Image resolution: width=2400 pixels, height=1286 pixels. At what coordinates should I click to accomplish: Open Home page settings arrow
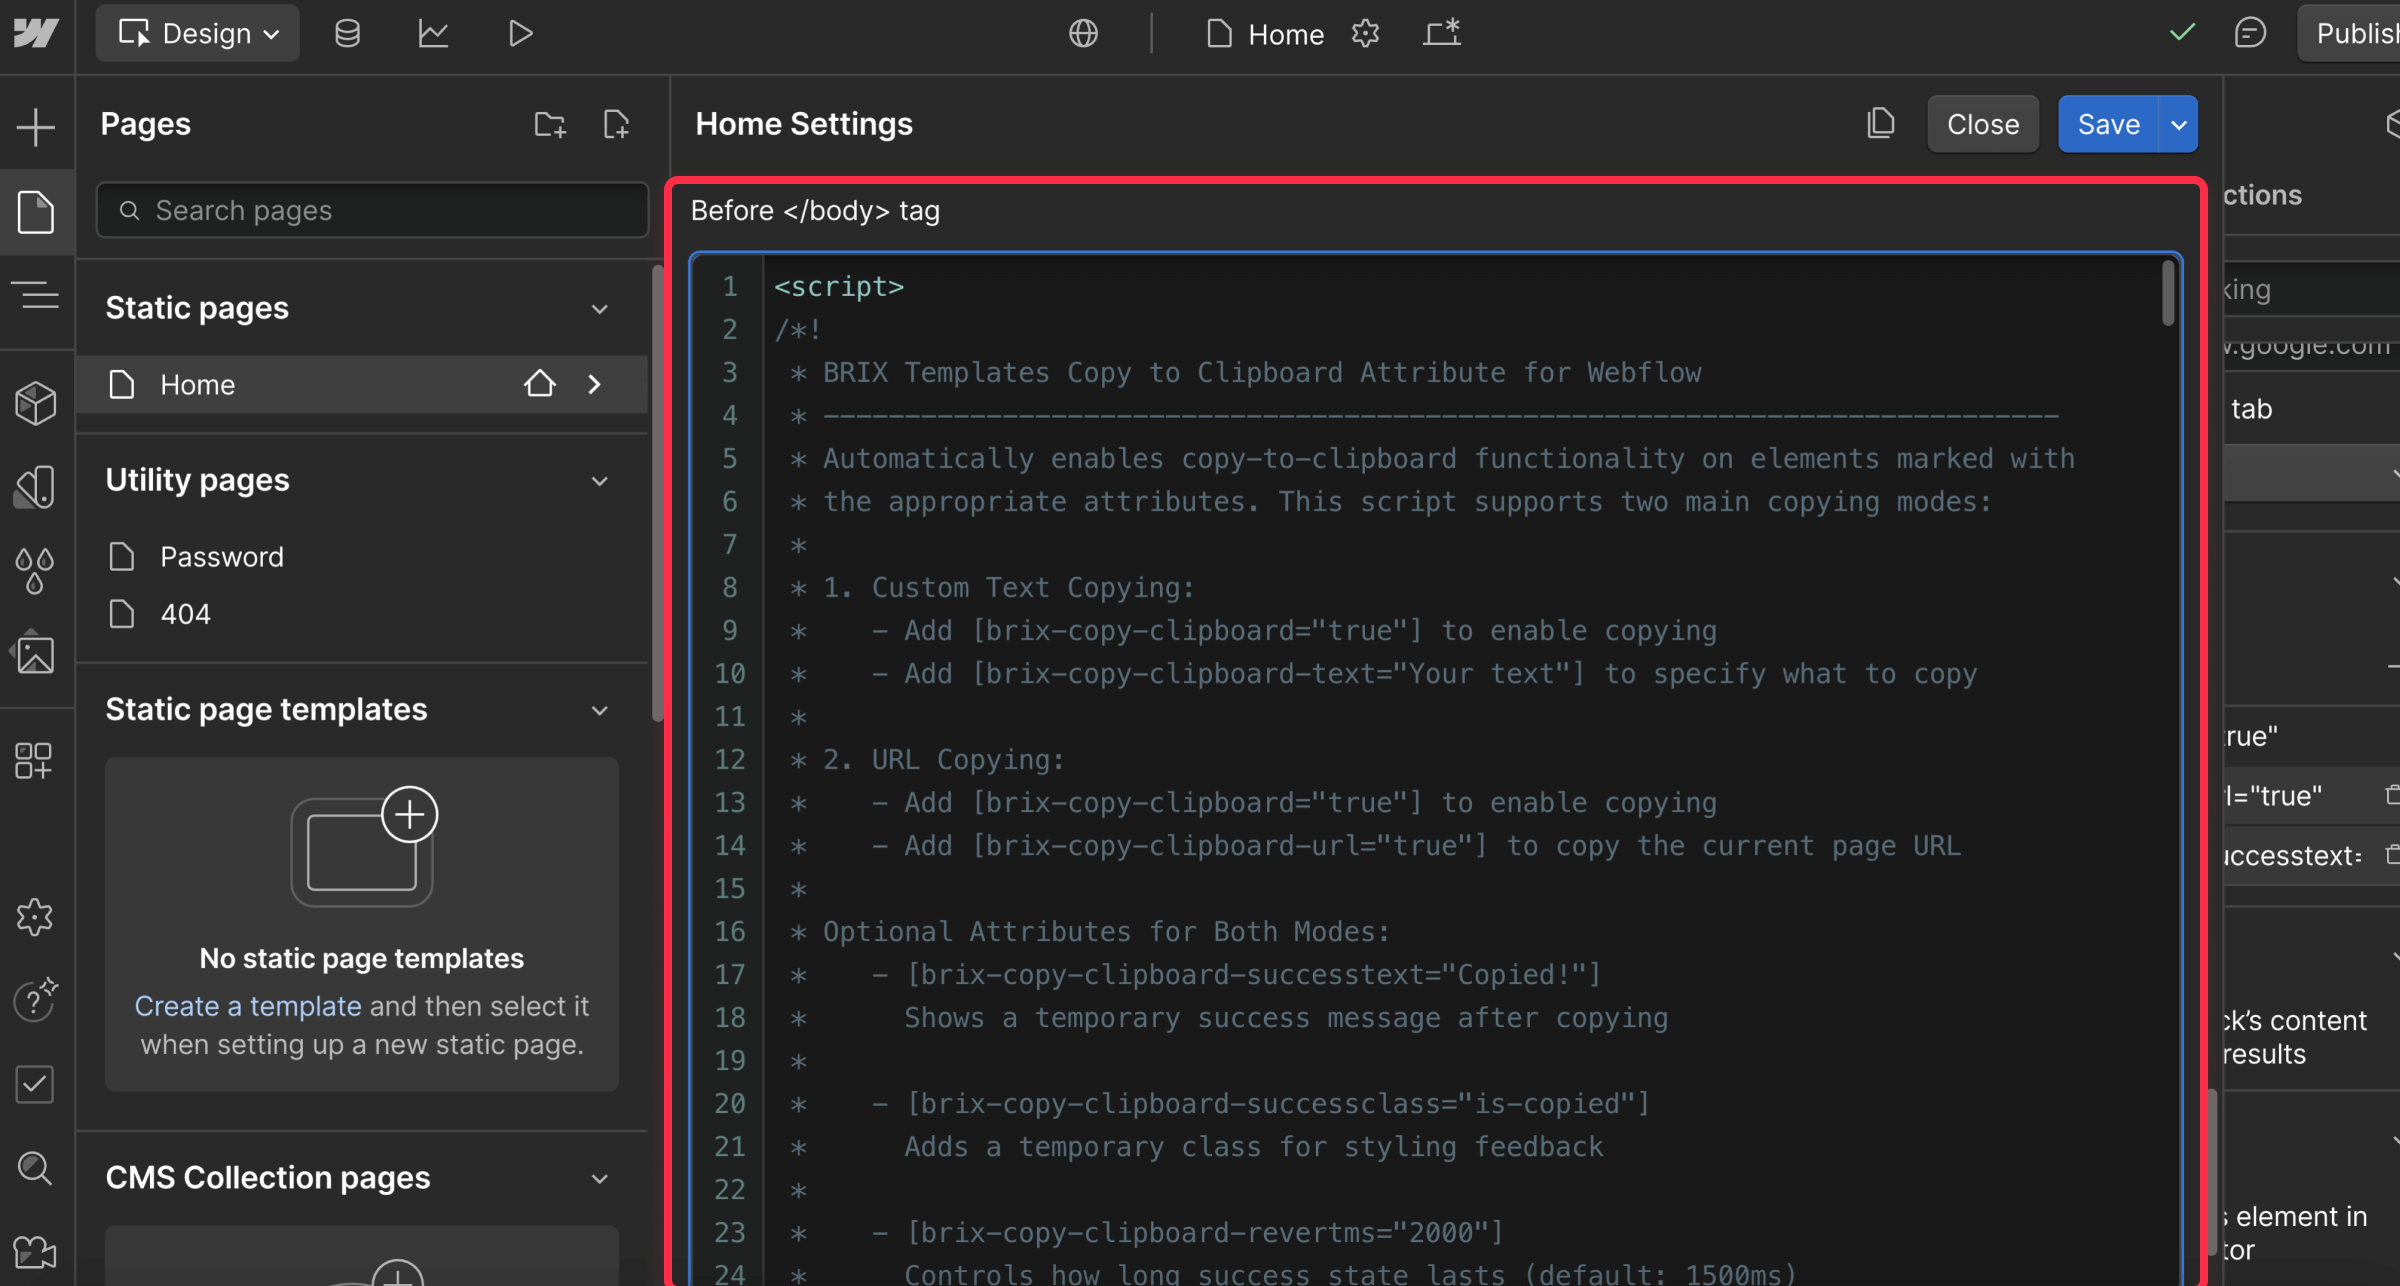coord(595,384)
